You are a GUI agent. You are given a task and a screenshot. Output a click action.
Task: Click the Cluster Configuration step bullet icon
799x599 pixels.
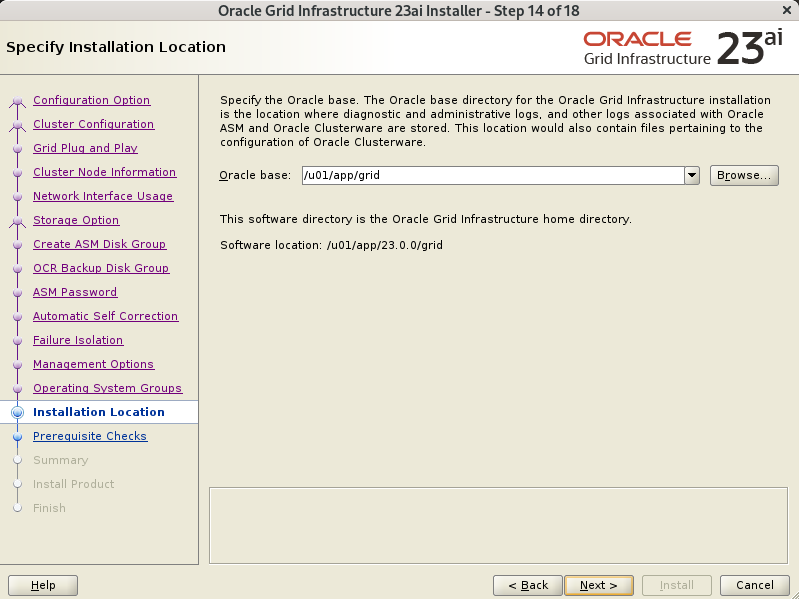(17, 125)
